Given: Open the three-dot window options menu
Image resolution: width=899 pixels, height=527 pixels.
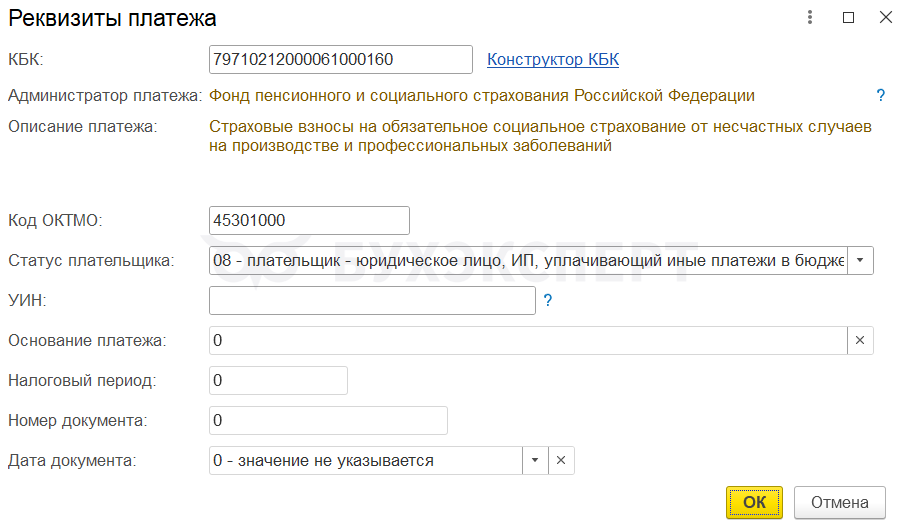Looking at the screenshot, I should [x=809, y=17].
